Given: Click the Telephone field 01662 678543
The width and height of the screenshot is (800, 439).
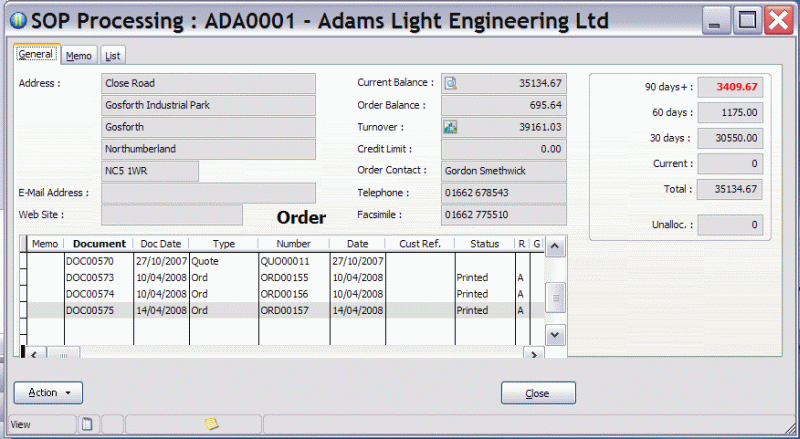Looking at the screenshot, I should (504, 193).
